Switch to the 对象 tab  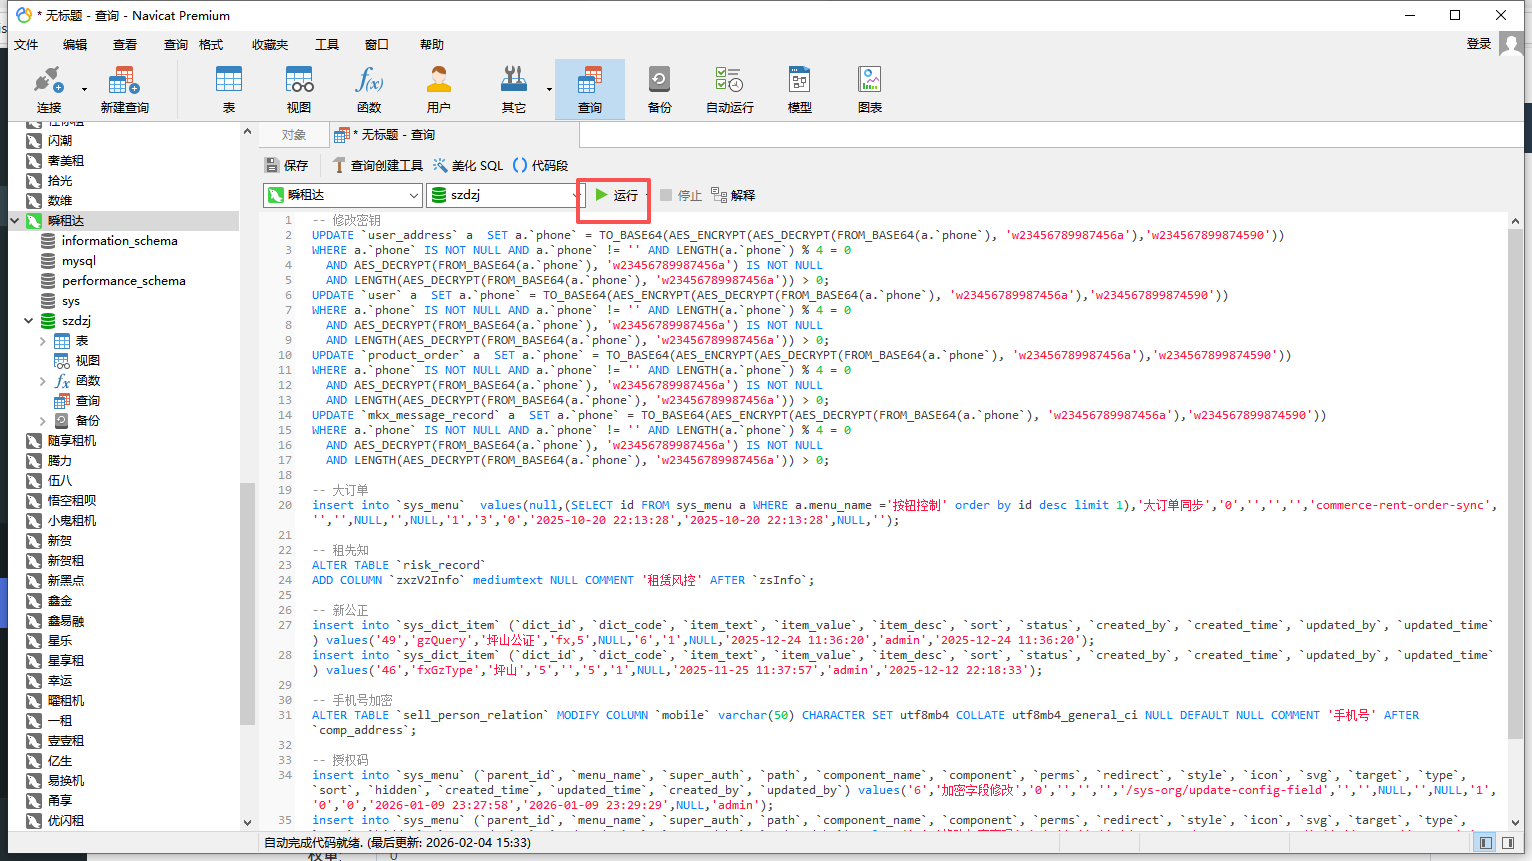tap(294, 135)
